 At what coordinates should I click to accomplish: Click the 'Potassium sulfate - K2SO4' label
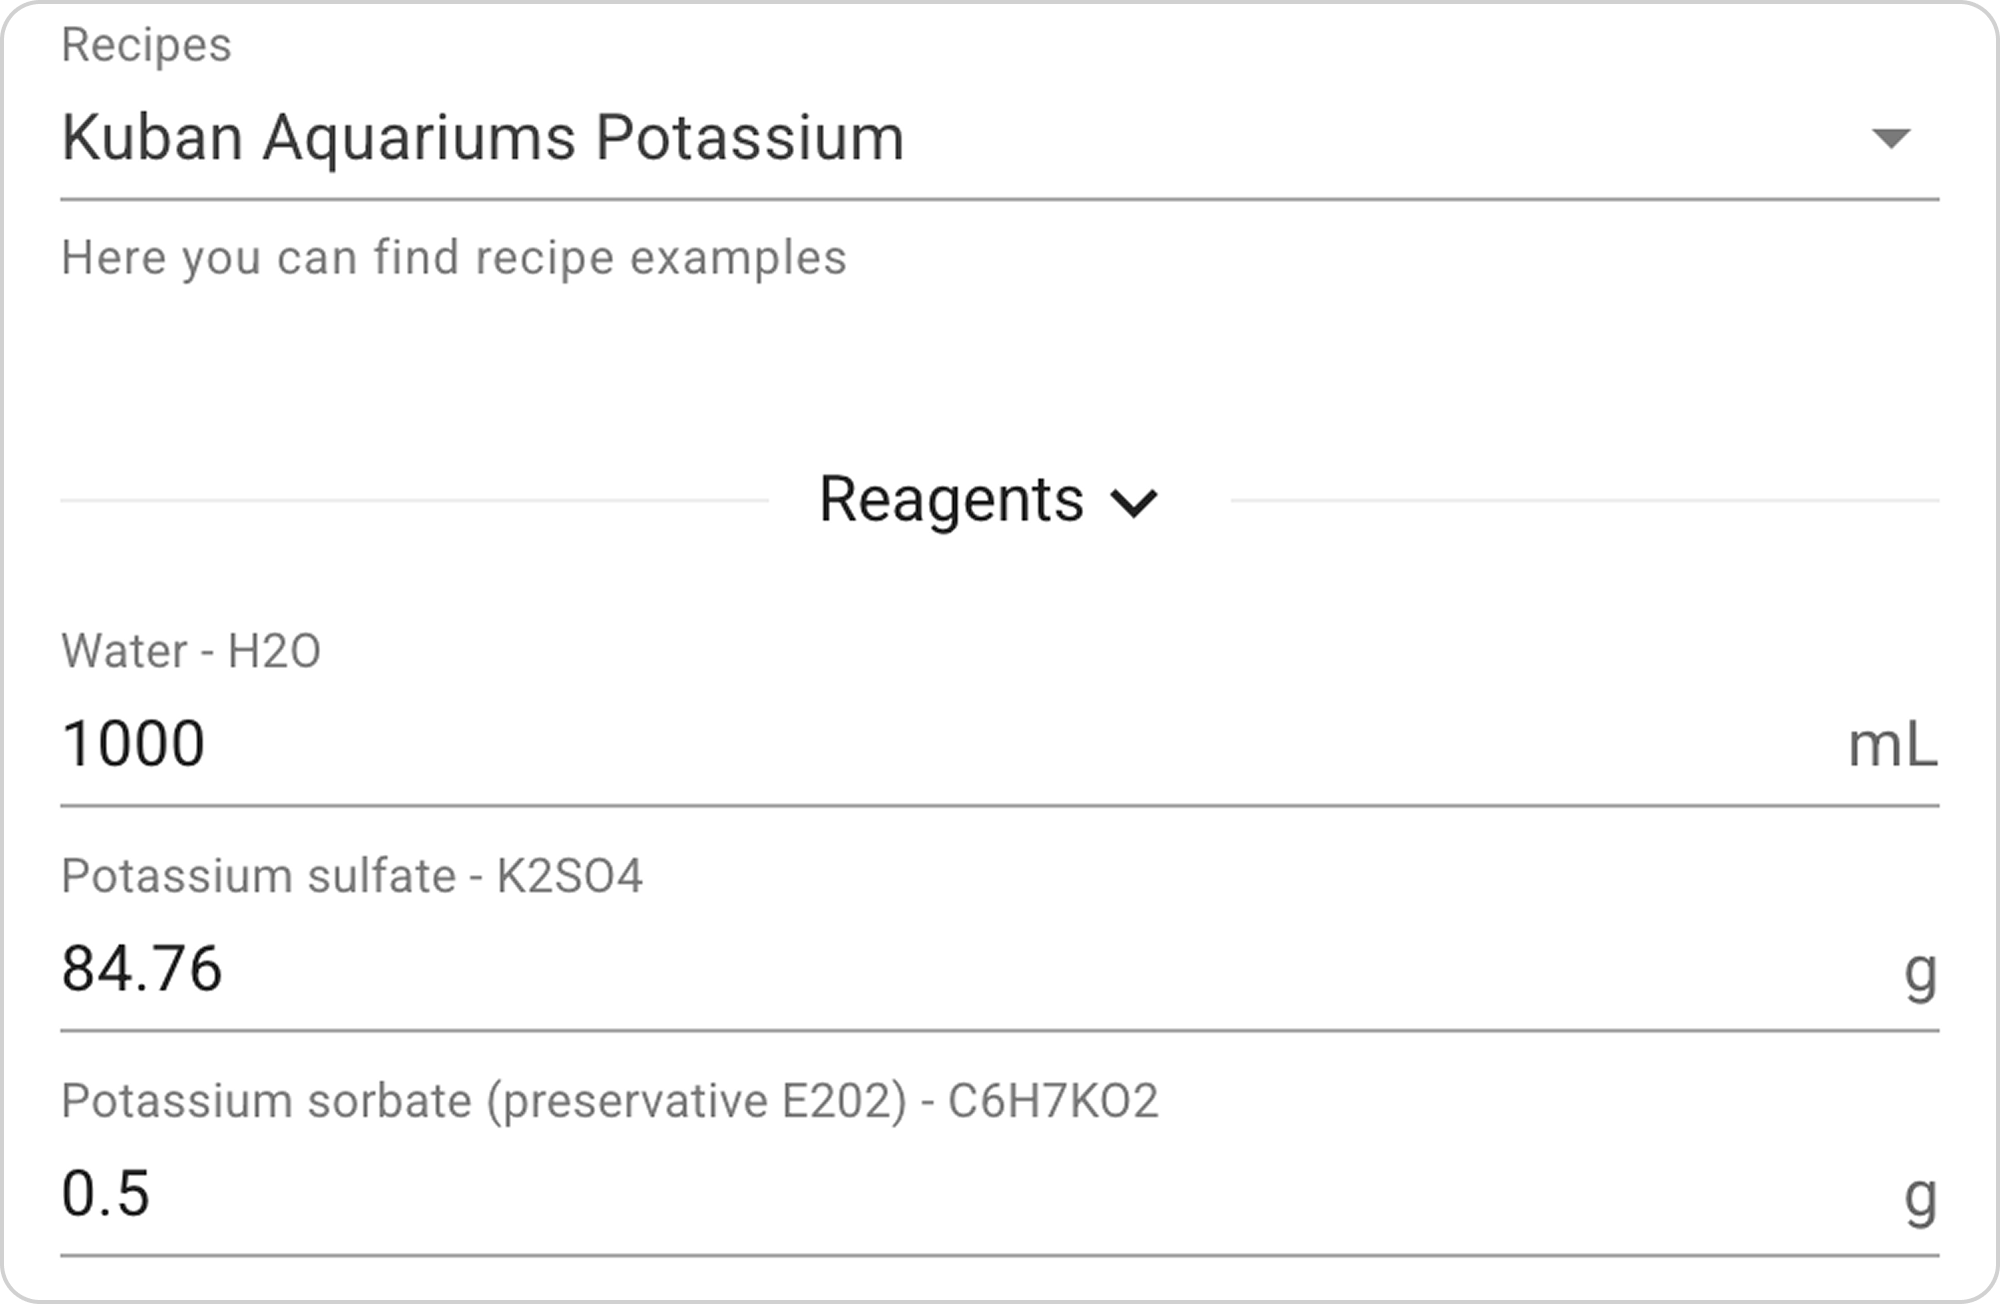click(352, 876)
